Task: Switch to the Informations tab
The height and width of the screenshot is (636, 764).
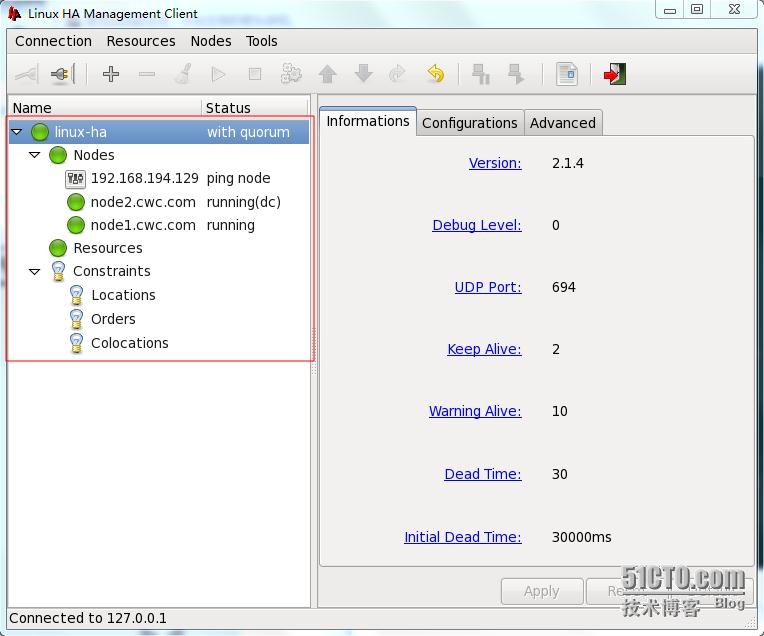Action: pos(368,121)
